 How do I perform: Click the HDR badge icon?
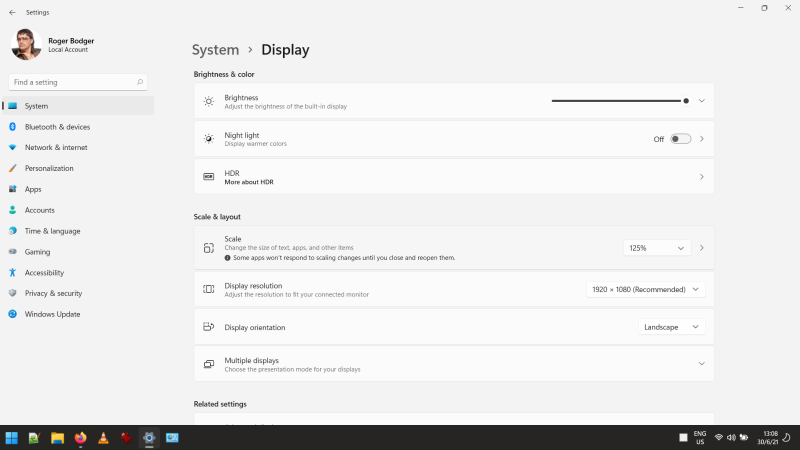[x=209, y=177]
